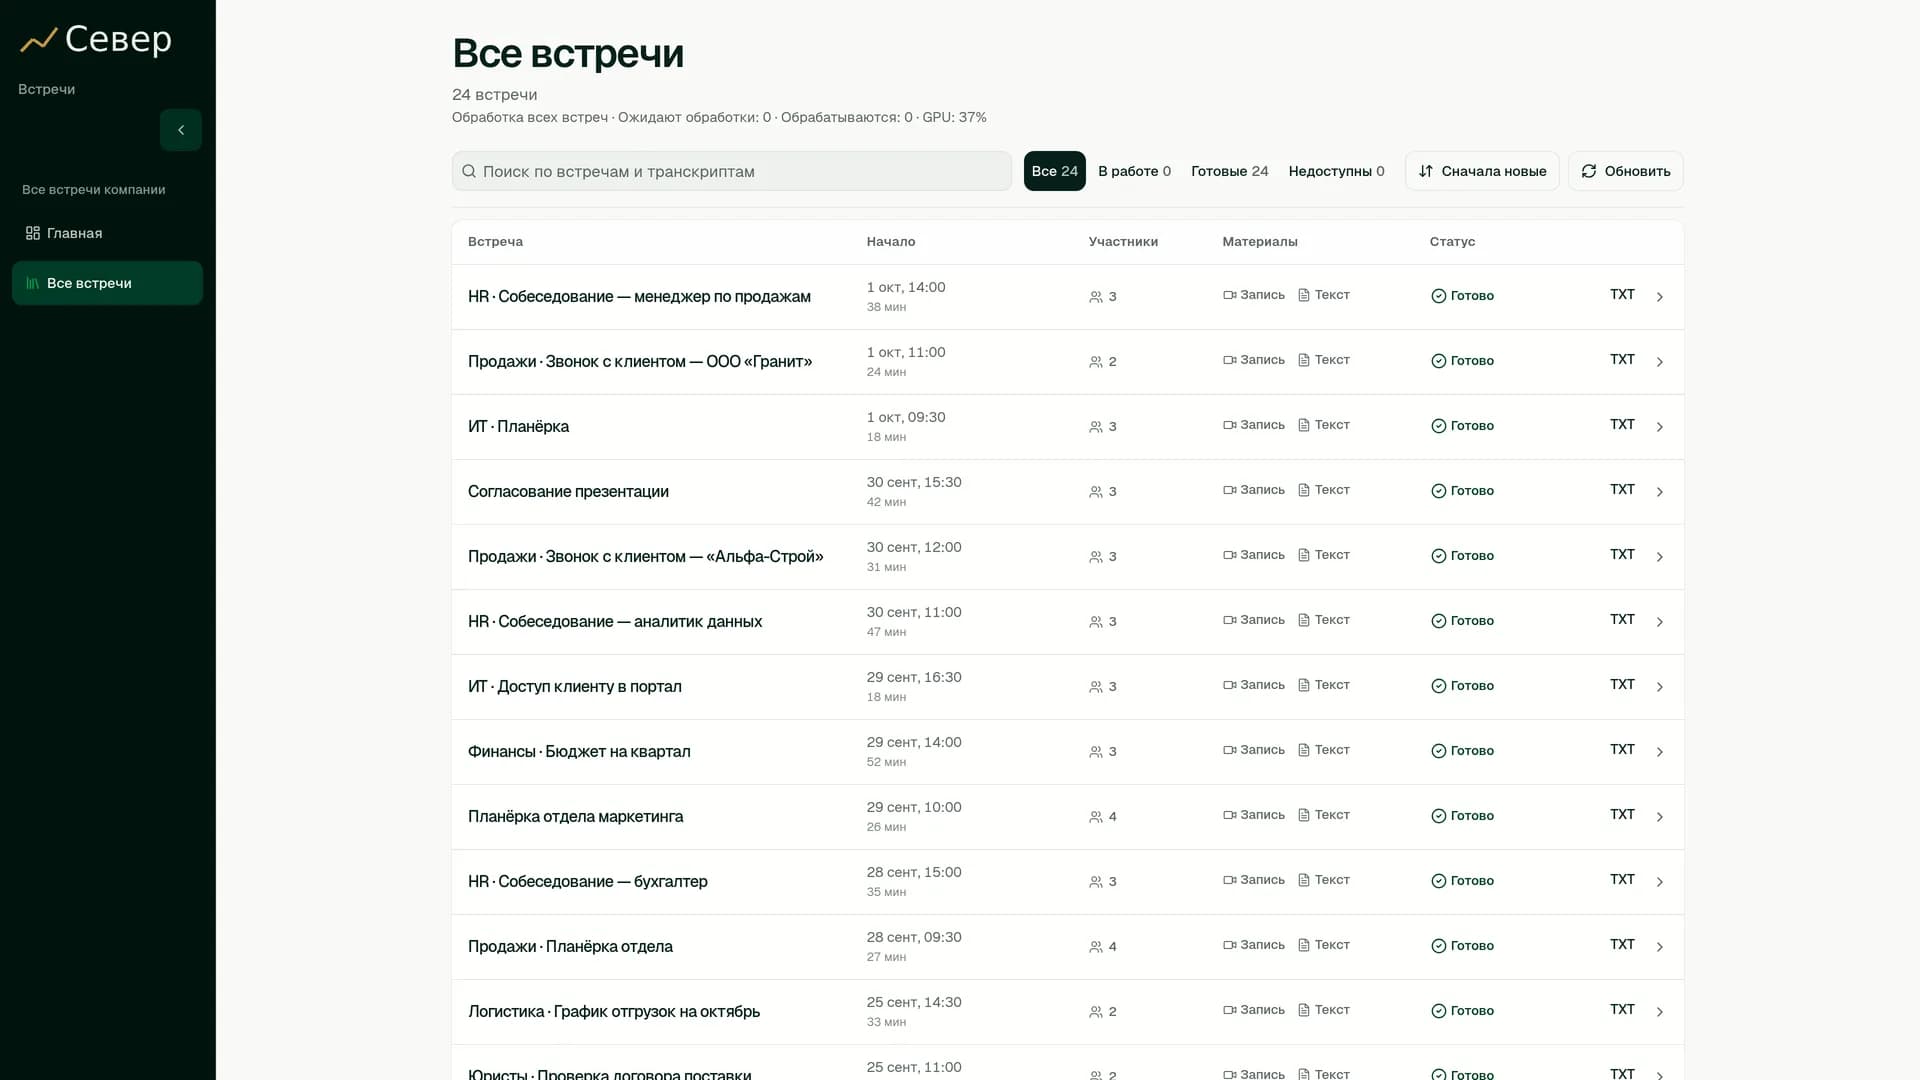This screenshot has height=1080, width=1920.
Task: Click Готово status icon for Продажи · Планёрка отдела
Action: pyautogui.click(x=1438, y=946)
